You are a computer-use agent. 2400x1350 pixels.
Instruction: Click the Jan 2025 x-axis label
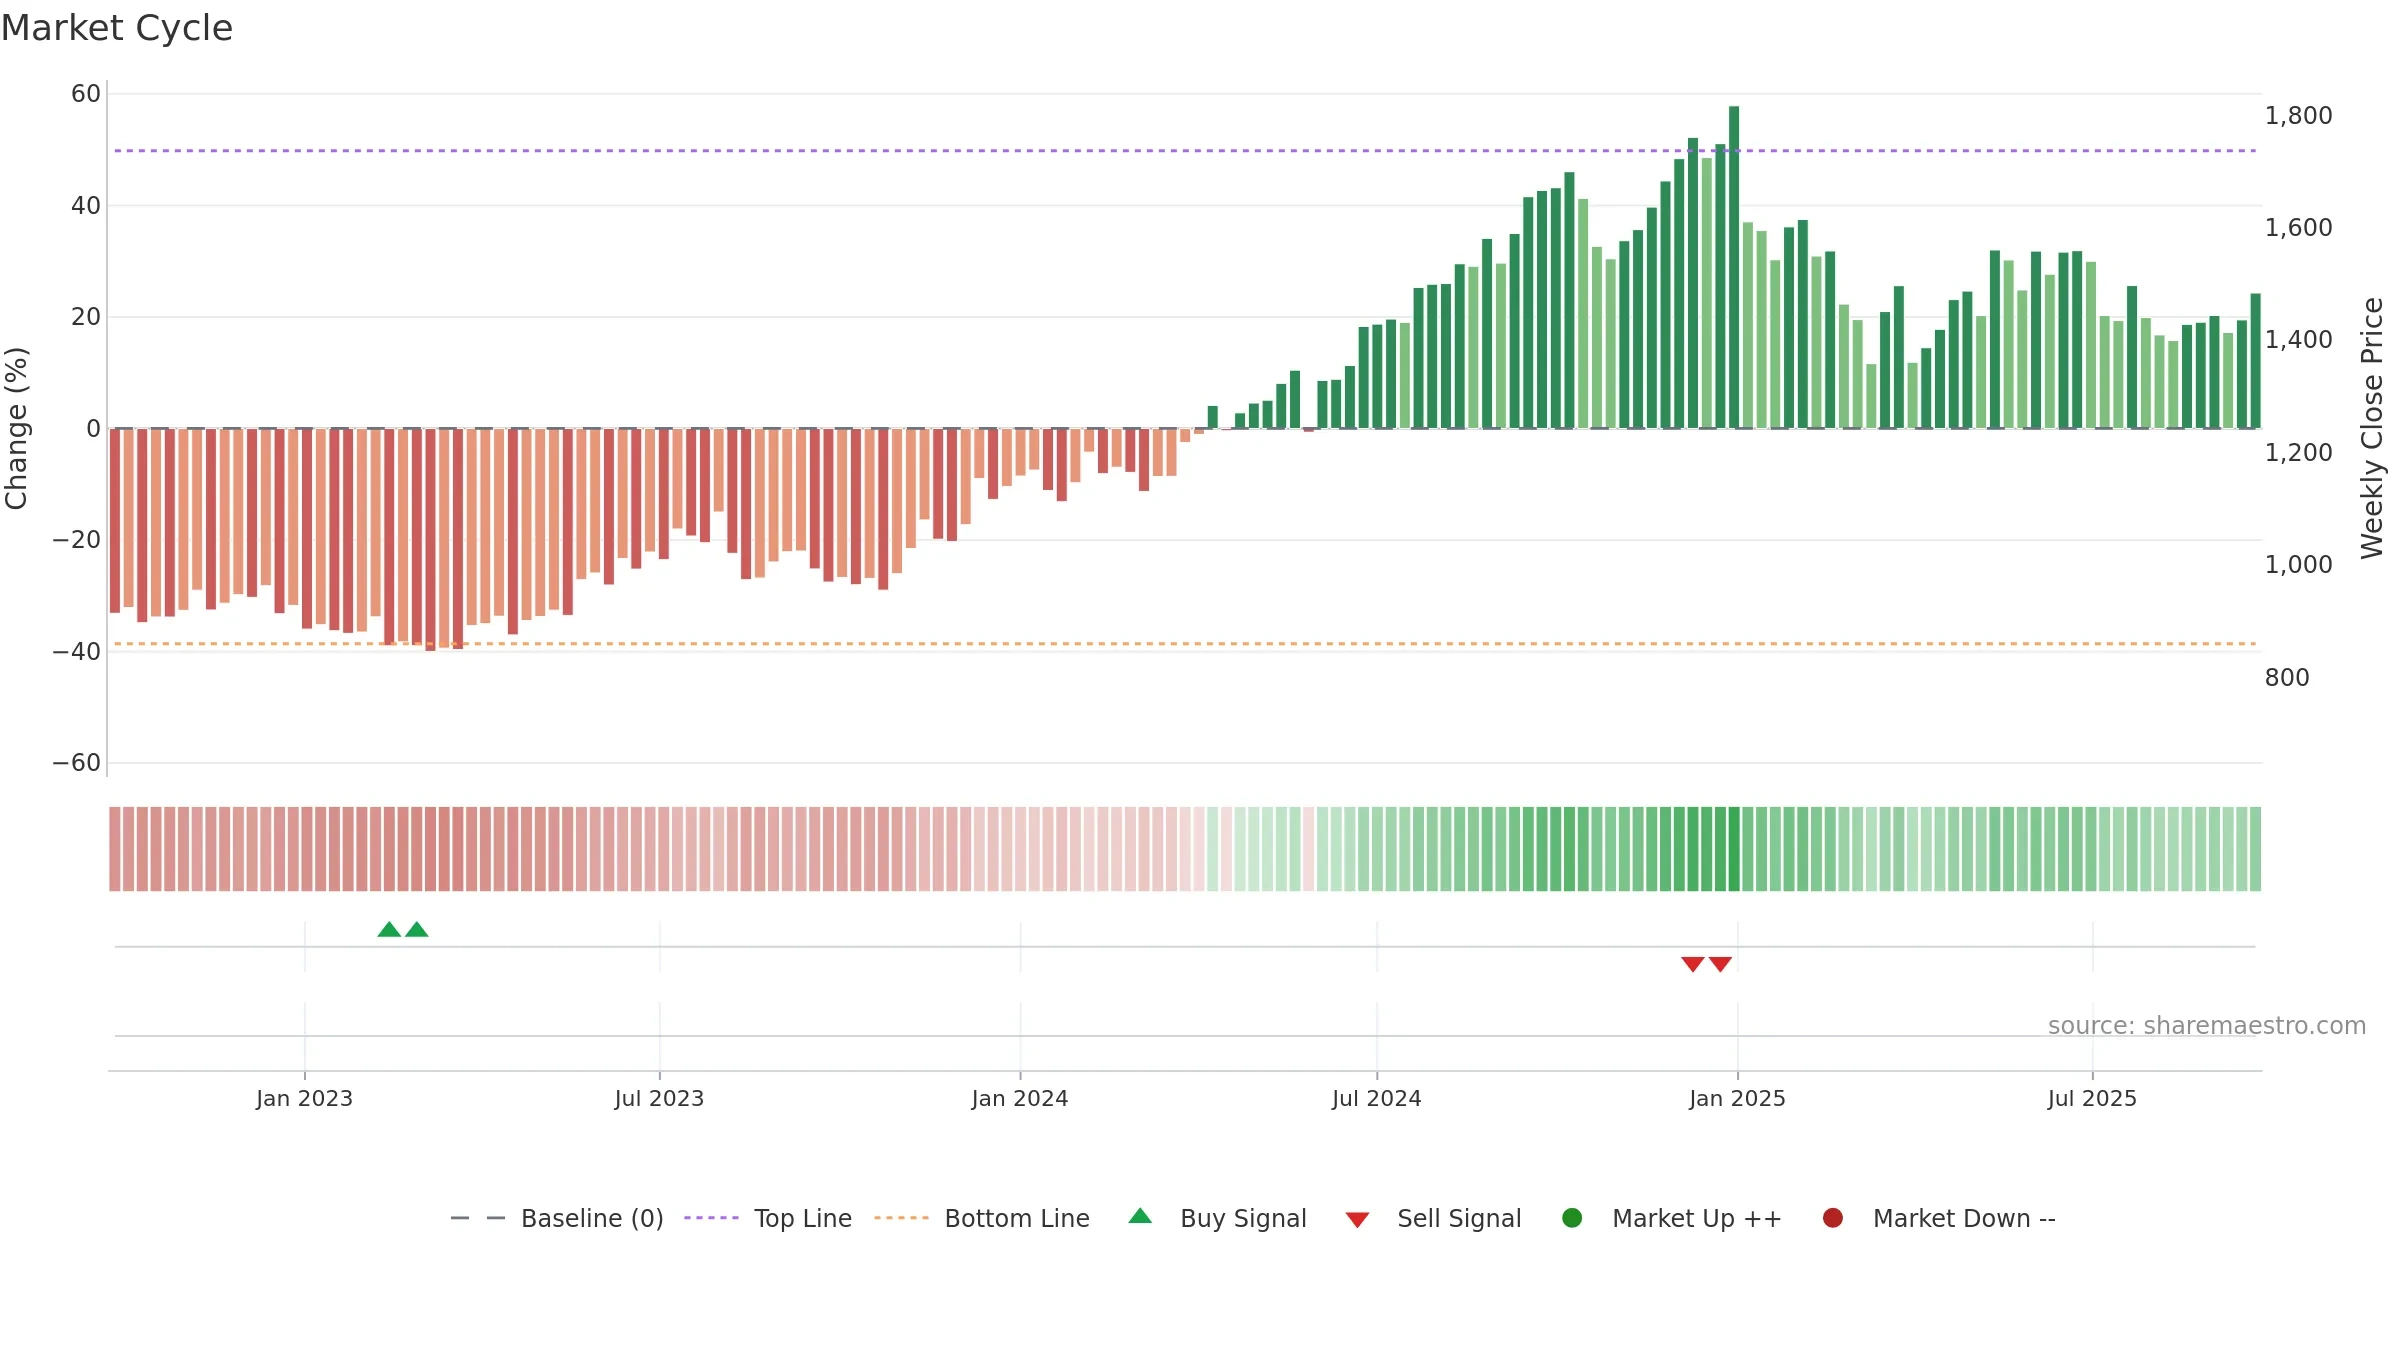1737,1099
